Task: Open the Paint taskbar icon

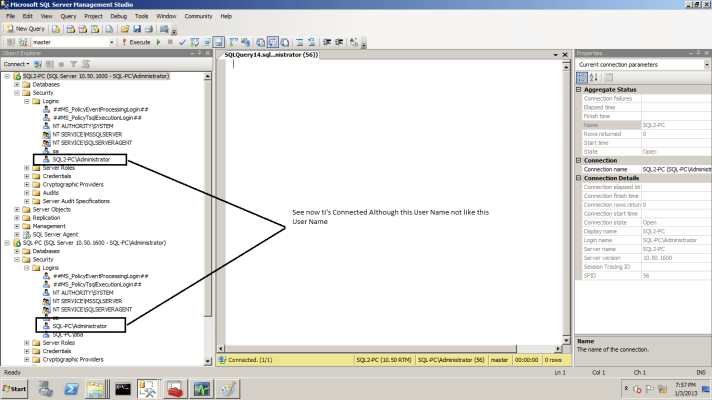Action: coord(227,389)
